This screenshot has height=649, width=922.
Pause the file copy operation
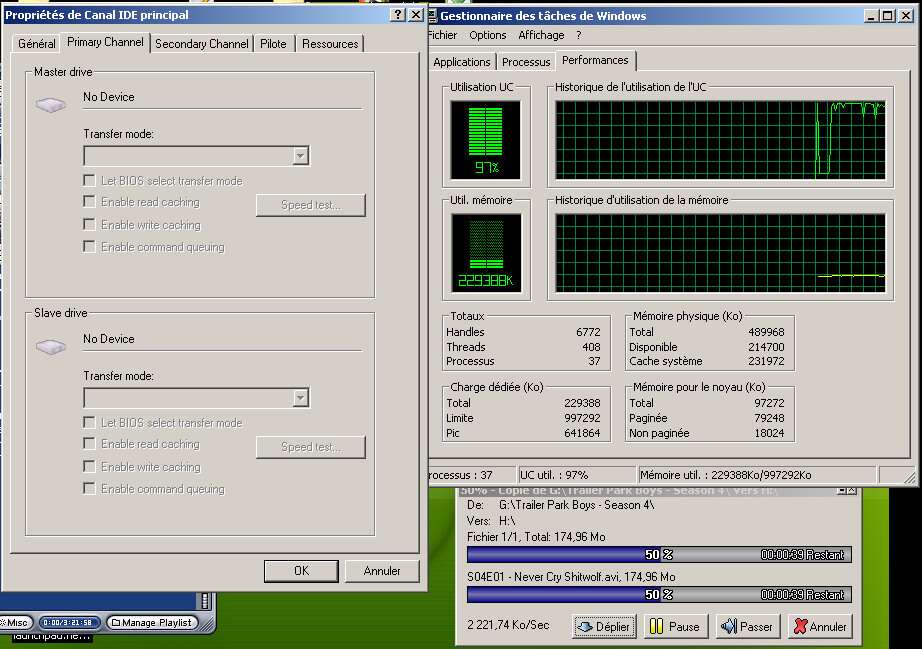[675, 627]
